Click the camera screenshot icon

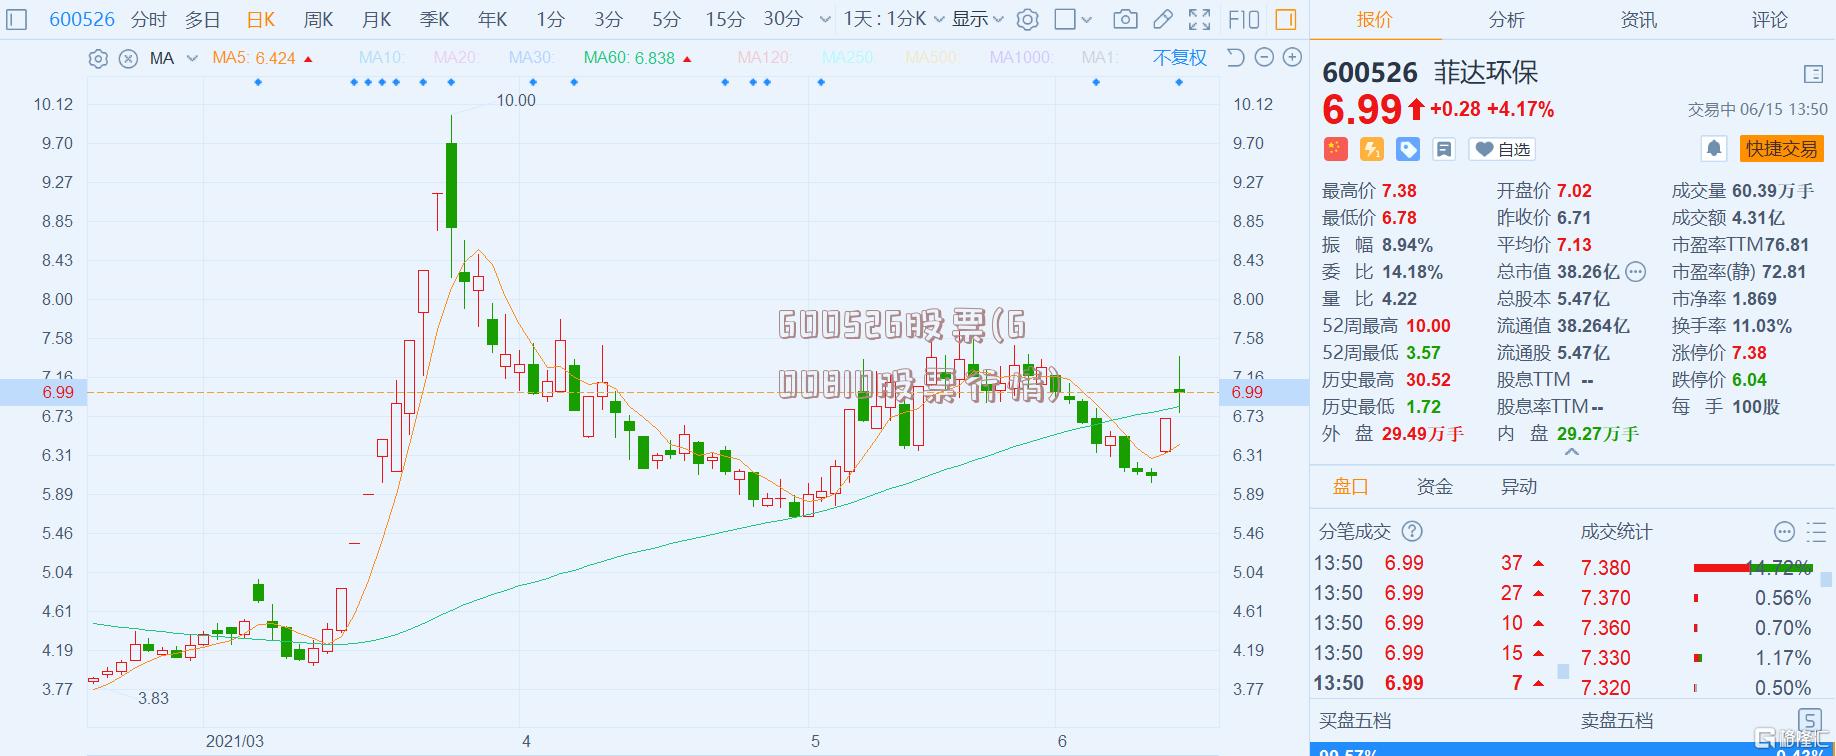click(x=1125, y=19)
